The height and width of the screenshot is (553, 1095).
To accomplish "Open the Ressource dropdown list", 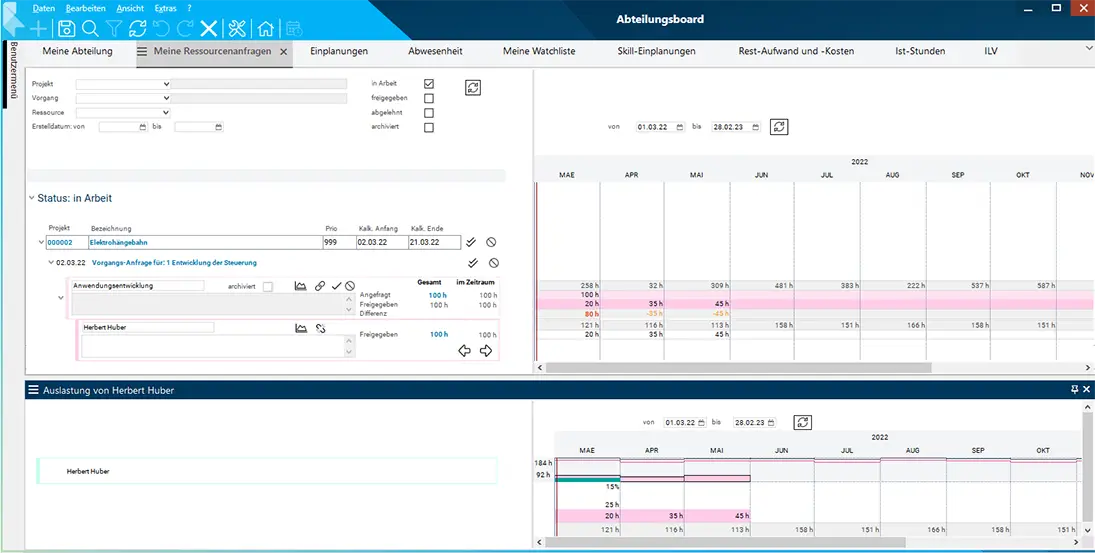I will 123,112.
